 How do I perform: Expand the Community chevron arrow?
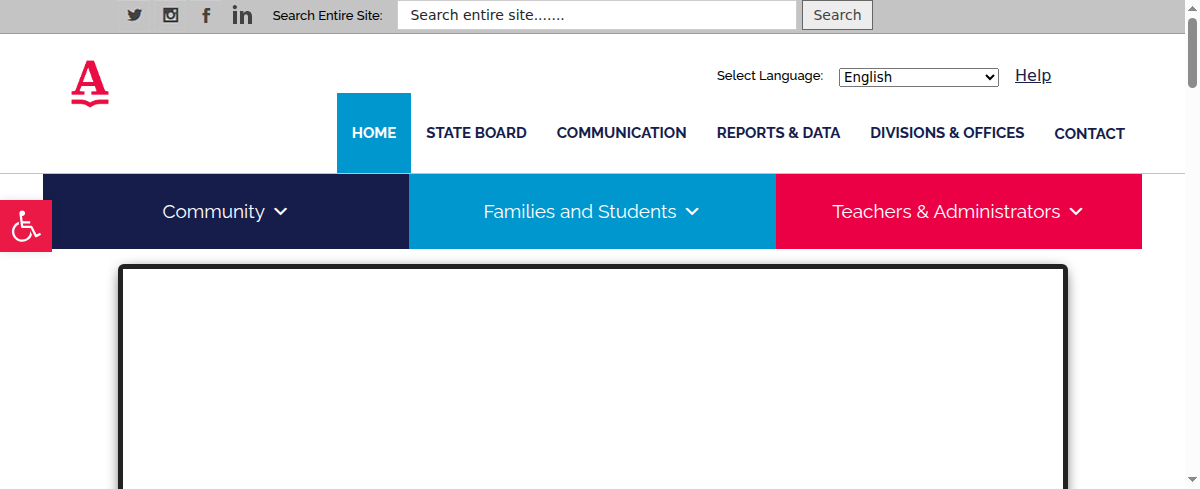coord(281,212)
